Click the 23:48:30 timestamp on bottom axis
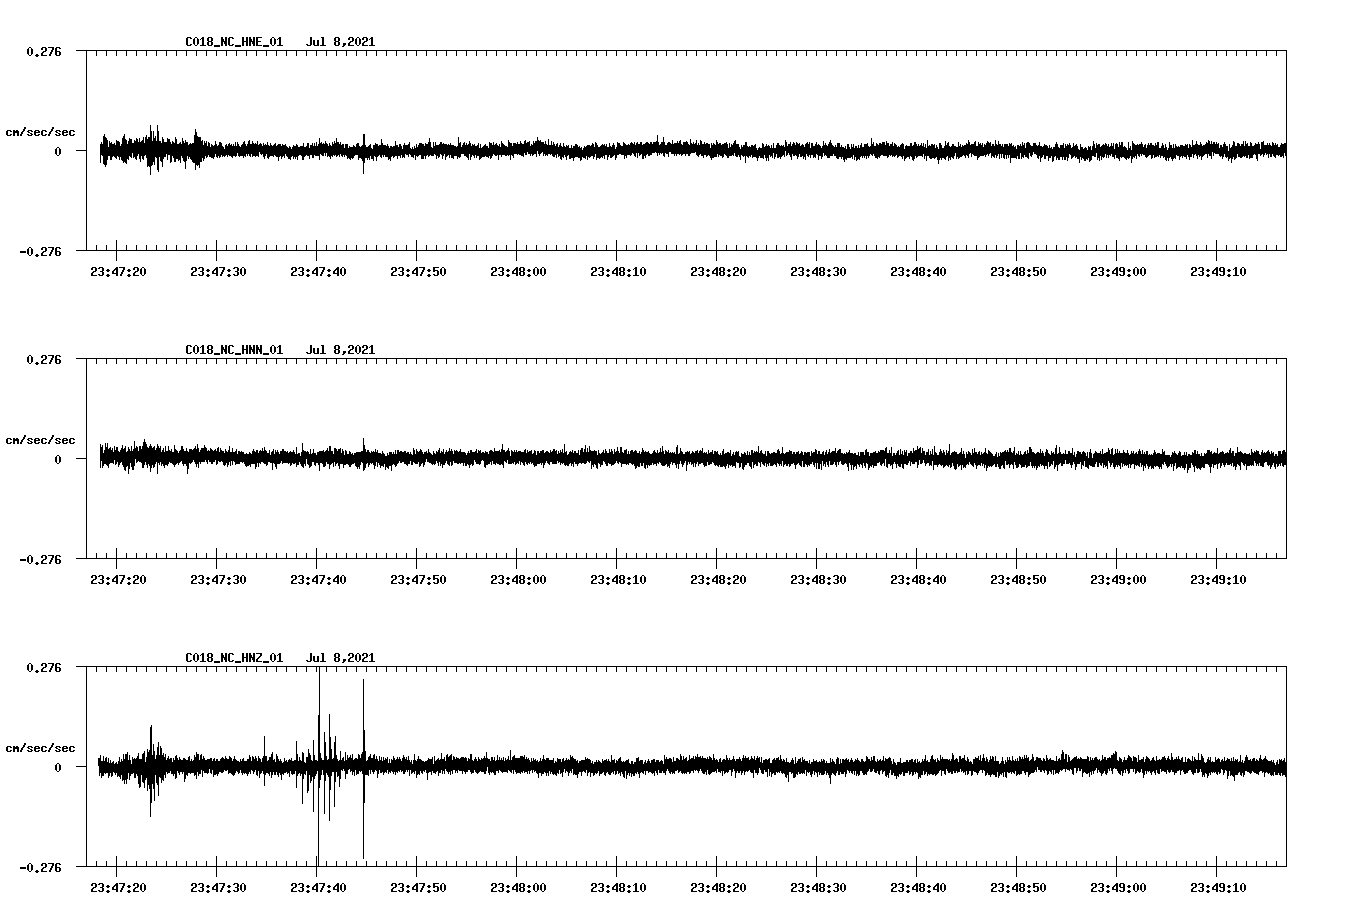The image size is (1358, 924). pos(819,889)
